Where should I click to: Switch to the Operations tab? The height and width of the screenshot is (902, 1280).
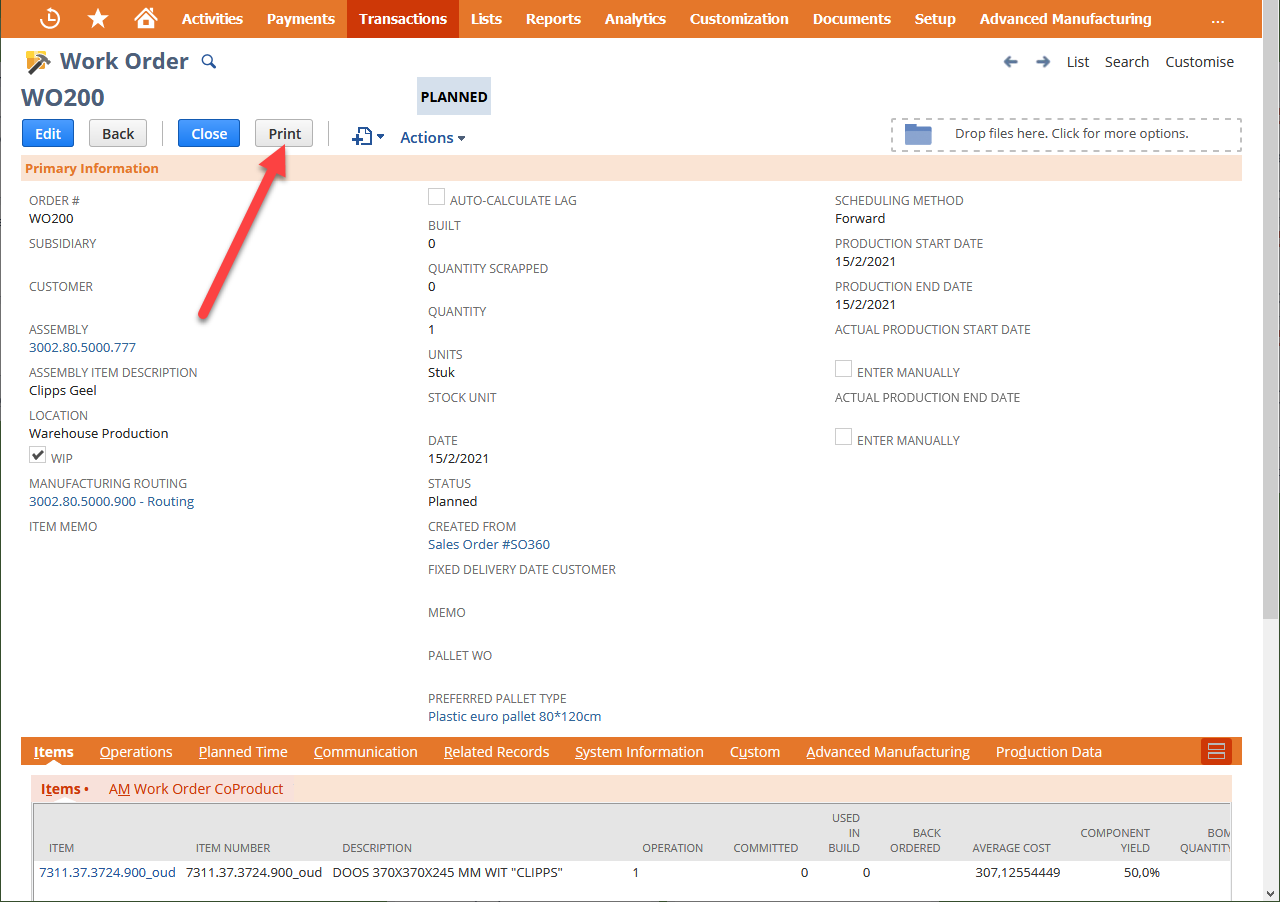(x=136, y=751)
